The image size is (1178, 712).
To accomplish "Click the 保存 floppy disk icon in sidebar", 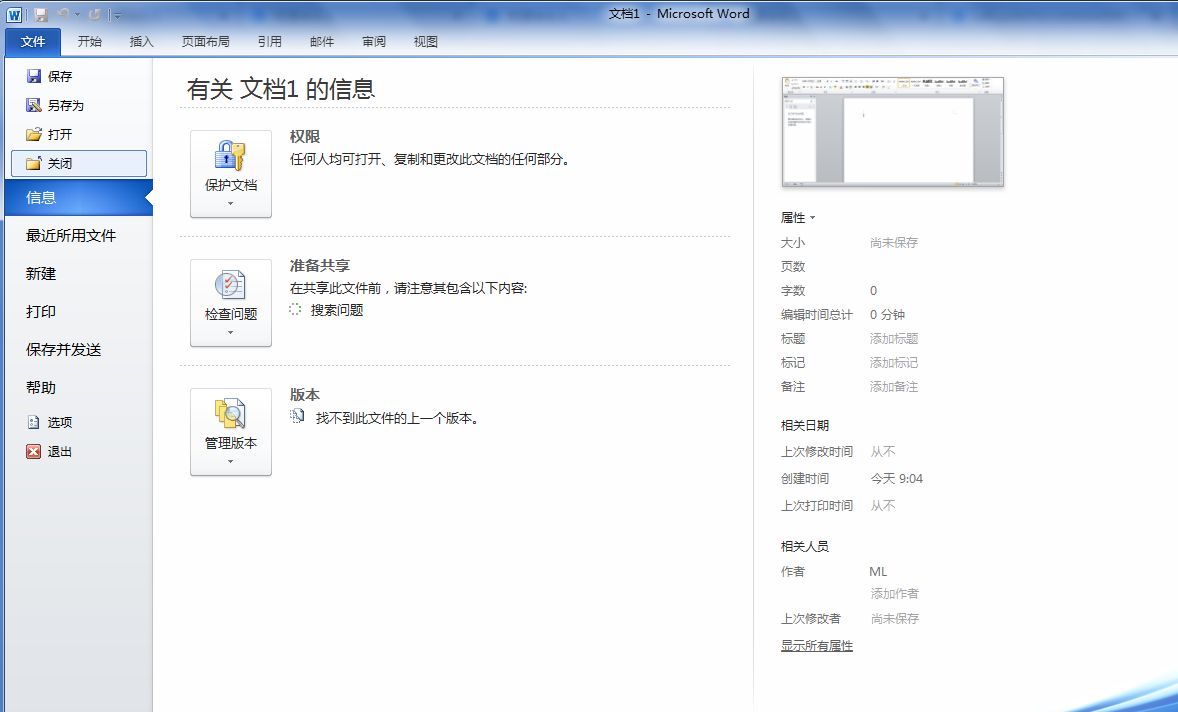I will [x=34, y=76].
